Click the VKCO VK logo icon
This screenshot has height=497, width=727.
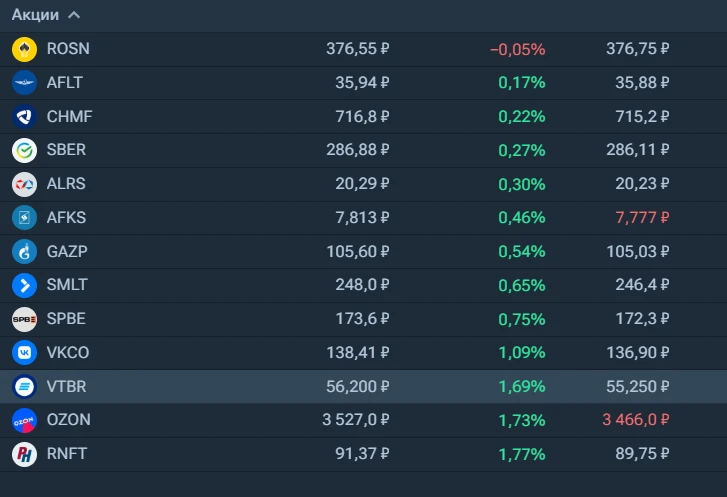click(x=24, y=353)
